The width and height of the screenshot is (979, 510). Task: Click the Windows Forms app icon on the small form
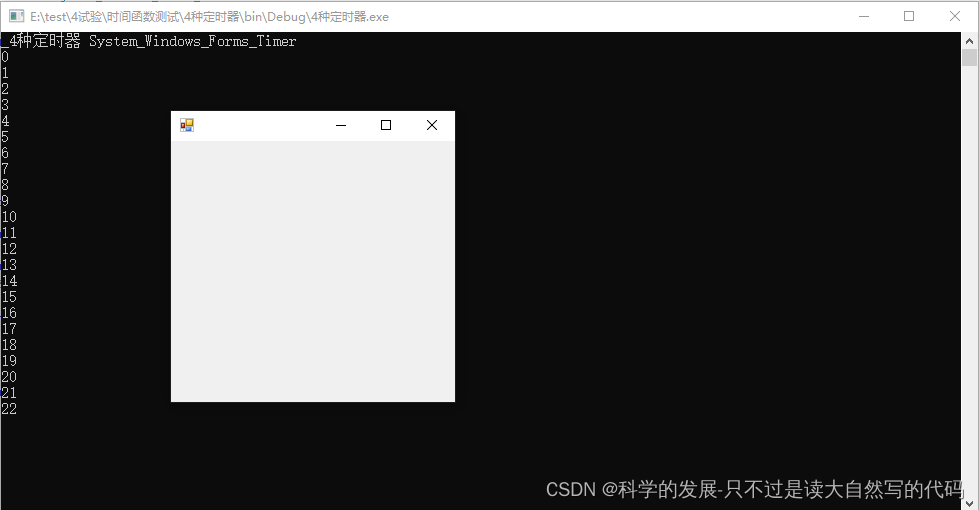pos(187,125)
